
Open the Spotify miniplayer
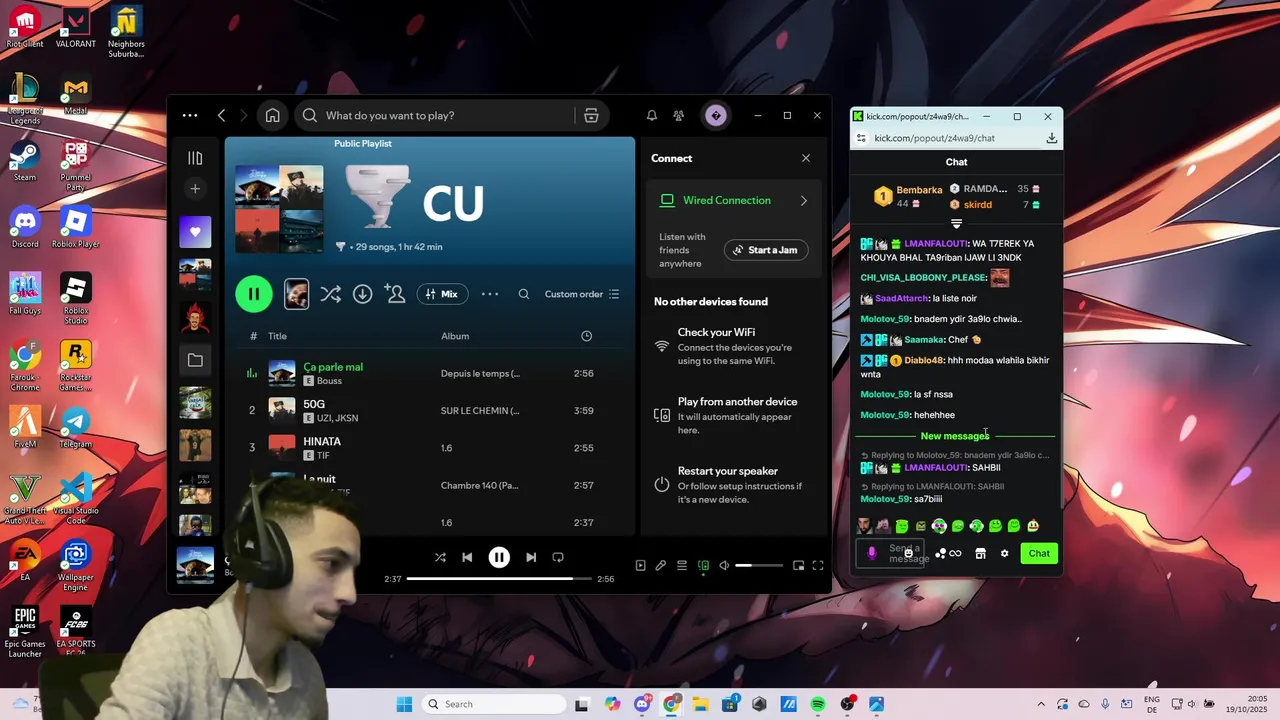[798, 565]
